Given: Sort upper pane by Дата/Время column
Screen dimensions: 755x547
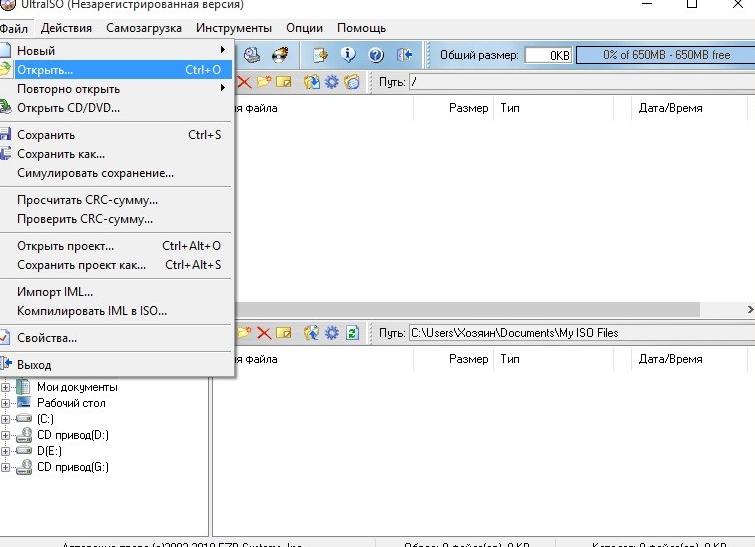Looking at the screenshot, I should pyautogui.click(x=689, y=108).
